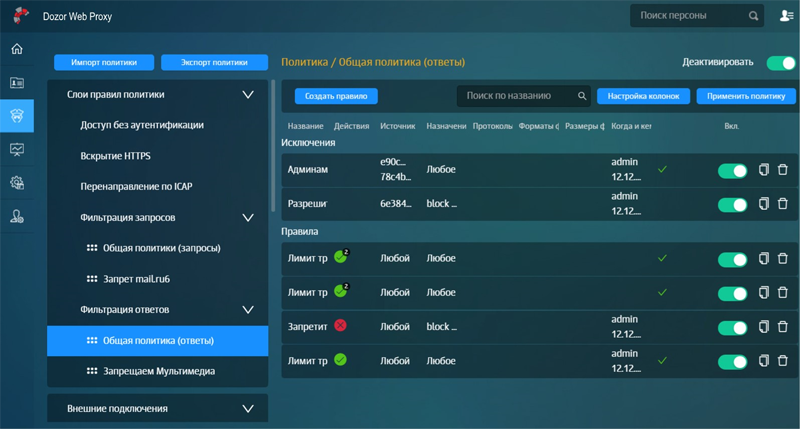The height and width of the screenshot is (429, 800).
Task: Open the monitoring chart section in the sidebar
Action: click(17, 149)
